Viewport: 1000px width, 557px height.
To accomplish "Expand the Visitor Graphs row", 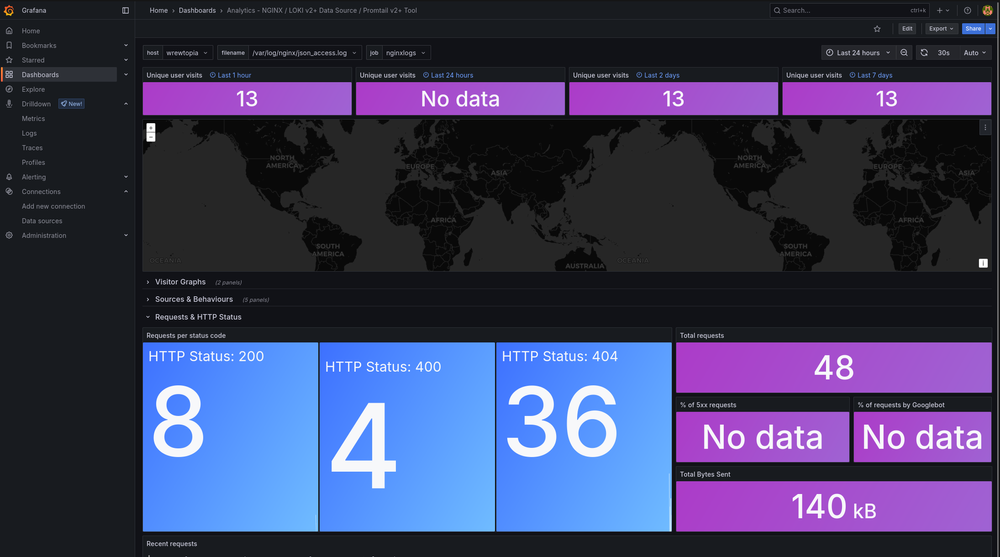I will [x=180, y=282].
